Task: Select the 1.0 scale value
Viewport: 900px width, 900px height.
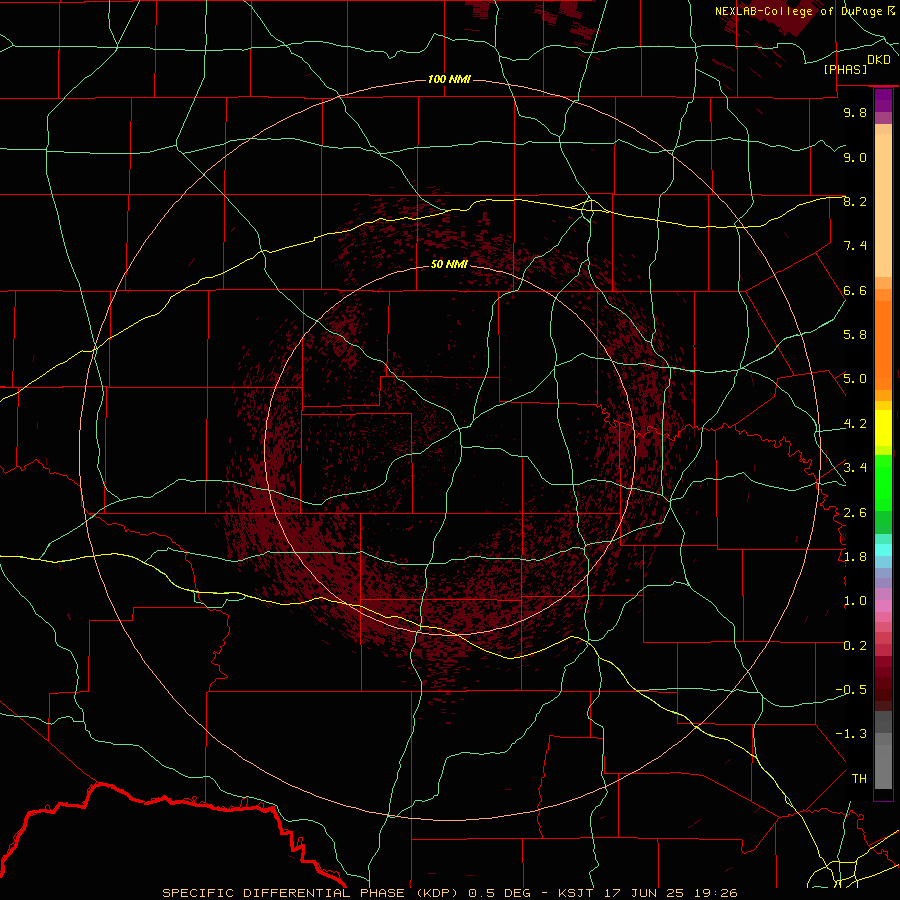Action: click(x=855, y=601)
